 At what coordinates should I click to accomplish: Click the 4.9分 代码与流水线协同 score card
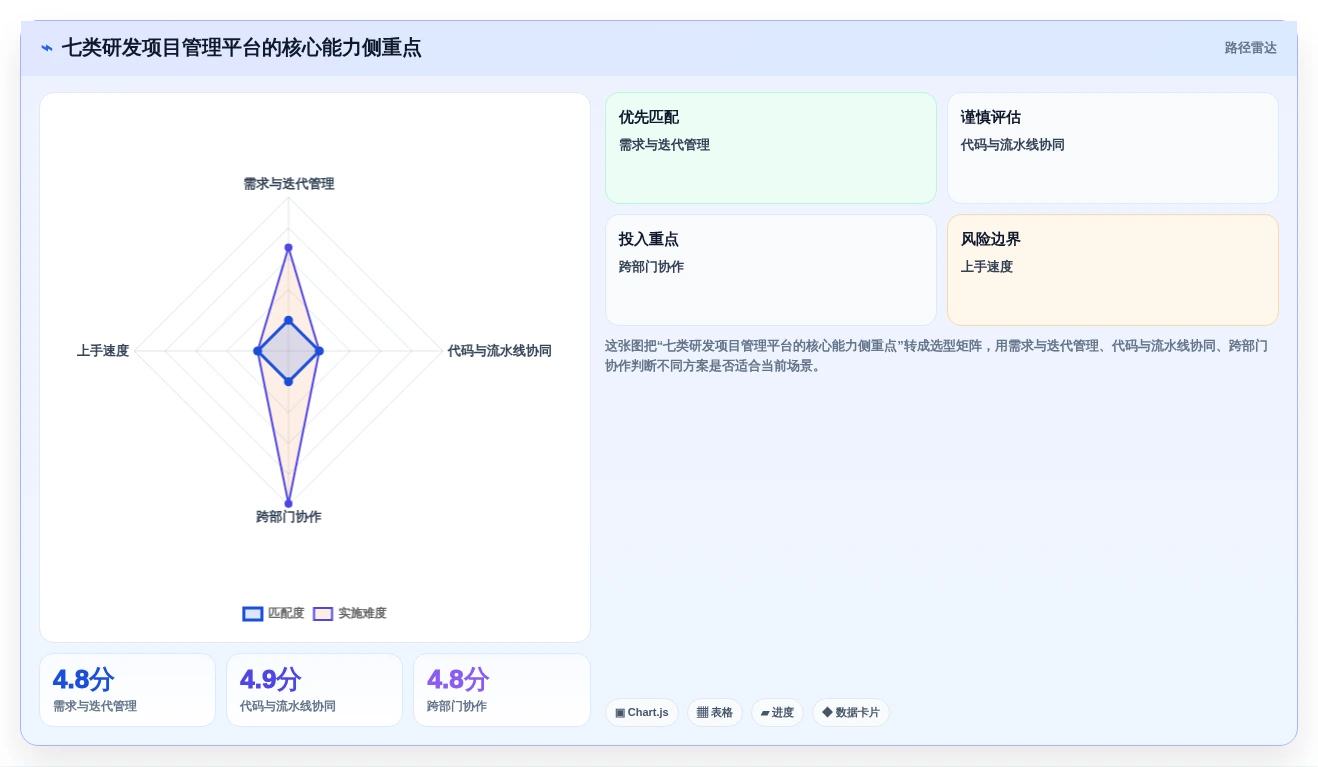coord(314,690)
